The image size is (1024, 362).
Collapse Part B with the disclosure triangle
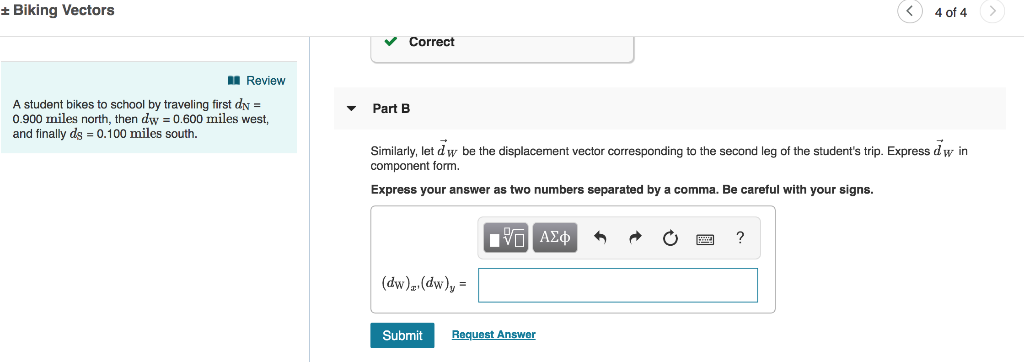352,108
